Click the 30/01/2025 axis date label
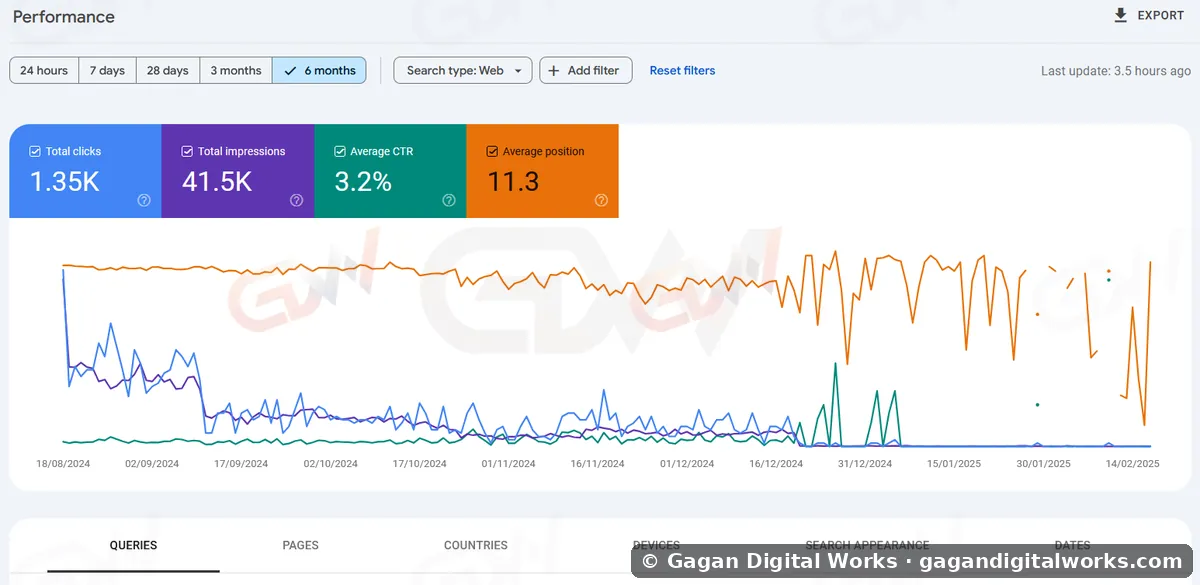Viewport: 1200px width, 585px height. [1043, 464]
